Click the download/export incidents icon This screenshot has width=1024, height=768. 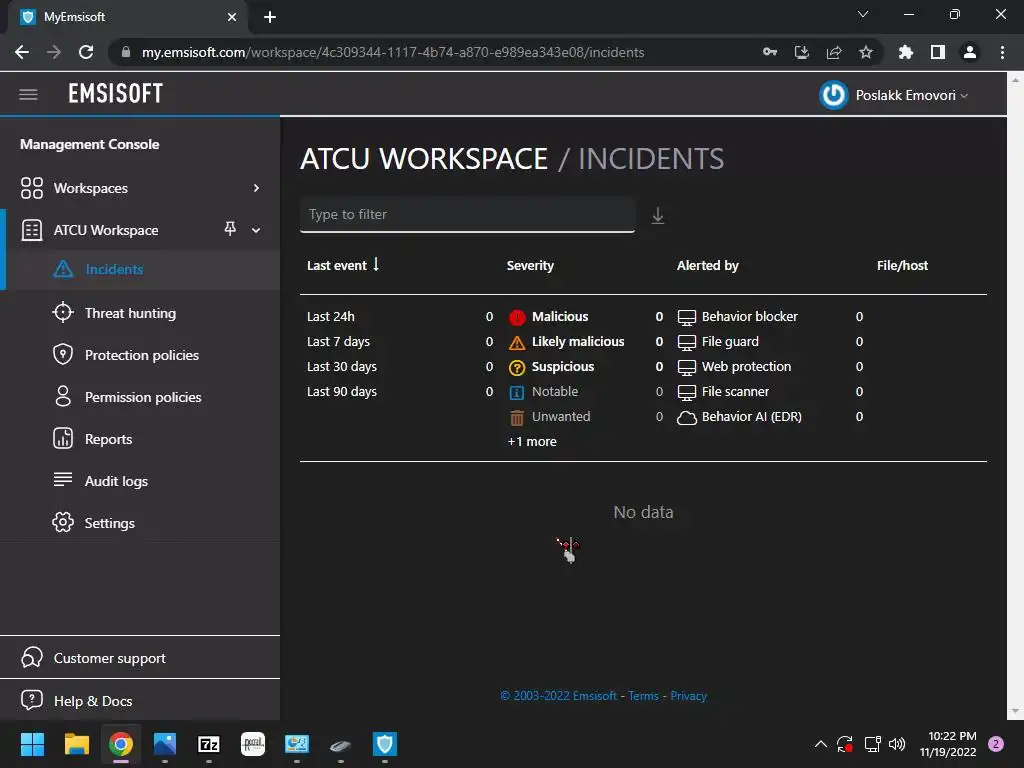click(x=658, y=216)
